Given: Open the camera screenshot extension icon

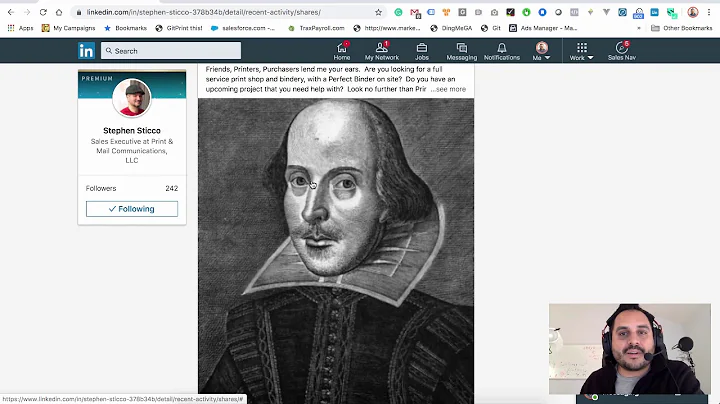Looking at the screenshot, I should [494, 12].
